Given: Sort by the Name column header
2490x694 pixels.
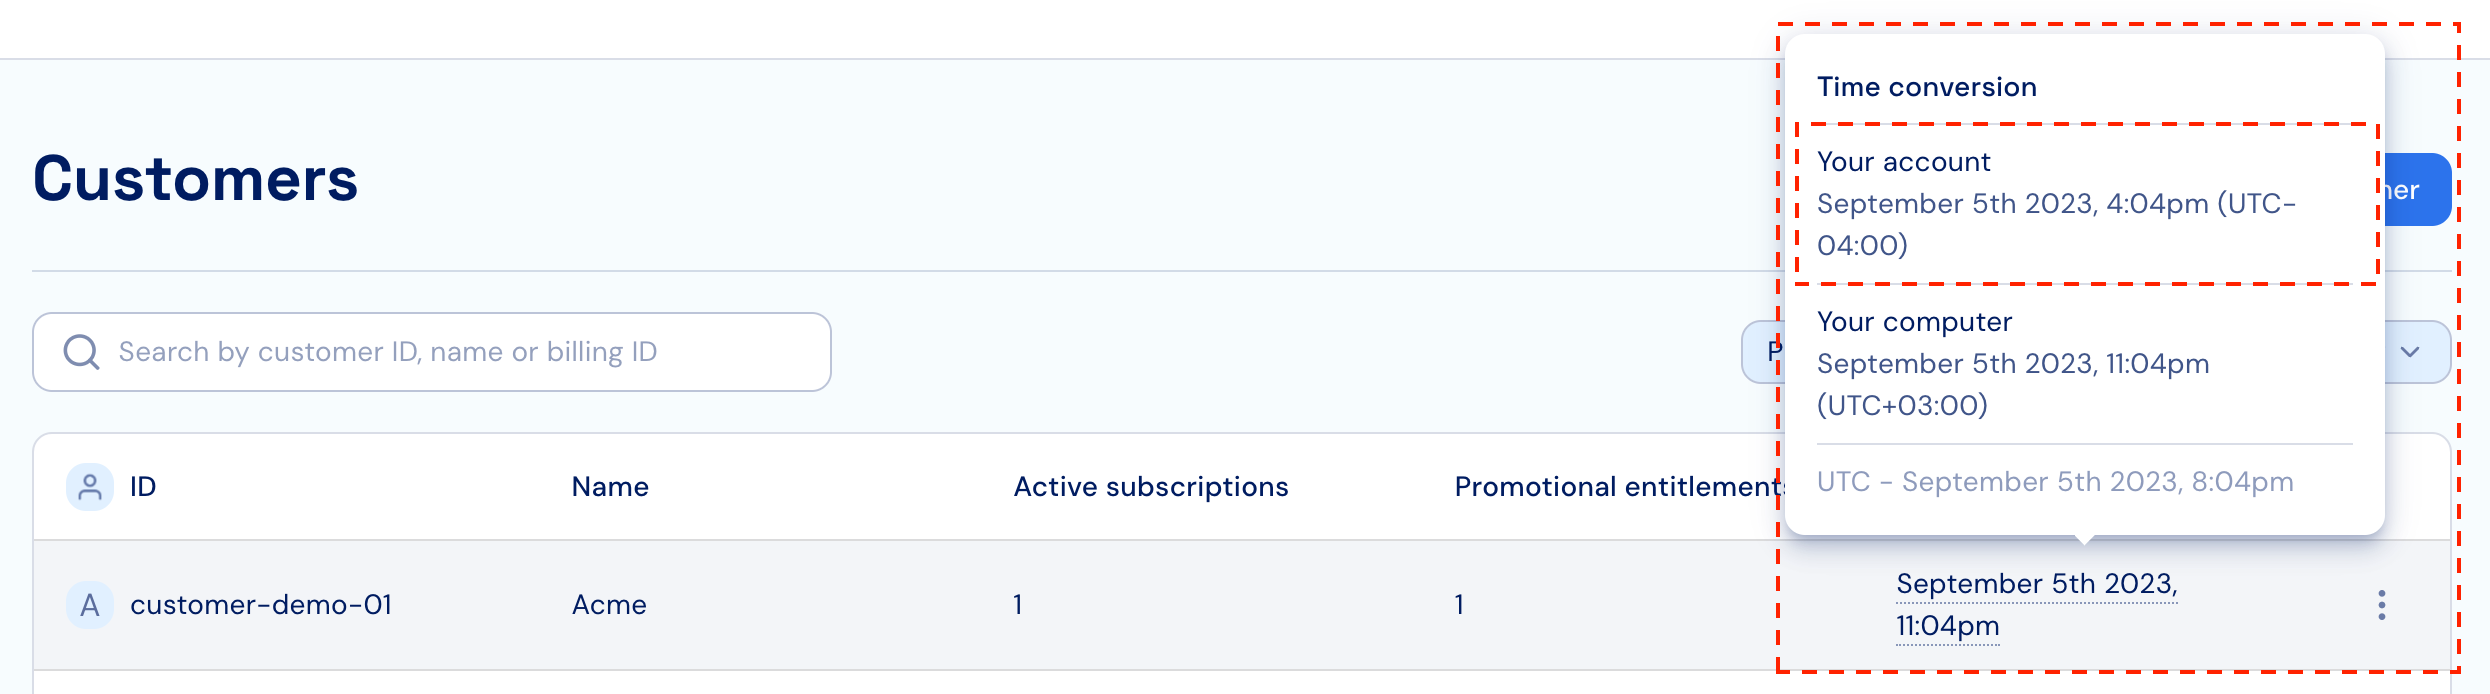Looking at the screenshot, I should tap(610, 487).
